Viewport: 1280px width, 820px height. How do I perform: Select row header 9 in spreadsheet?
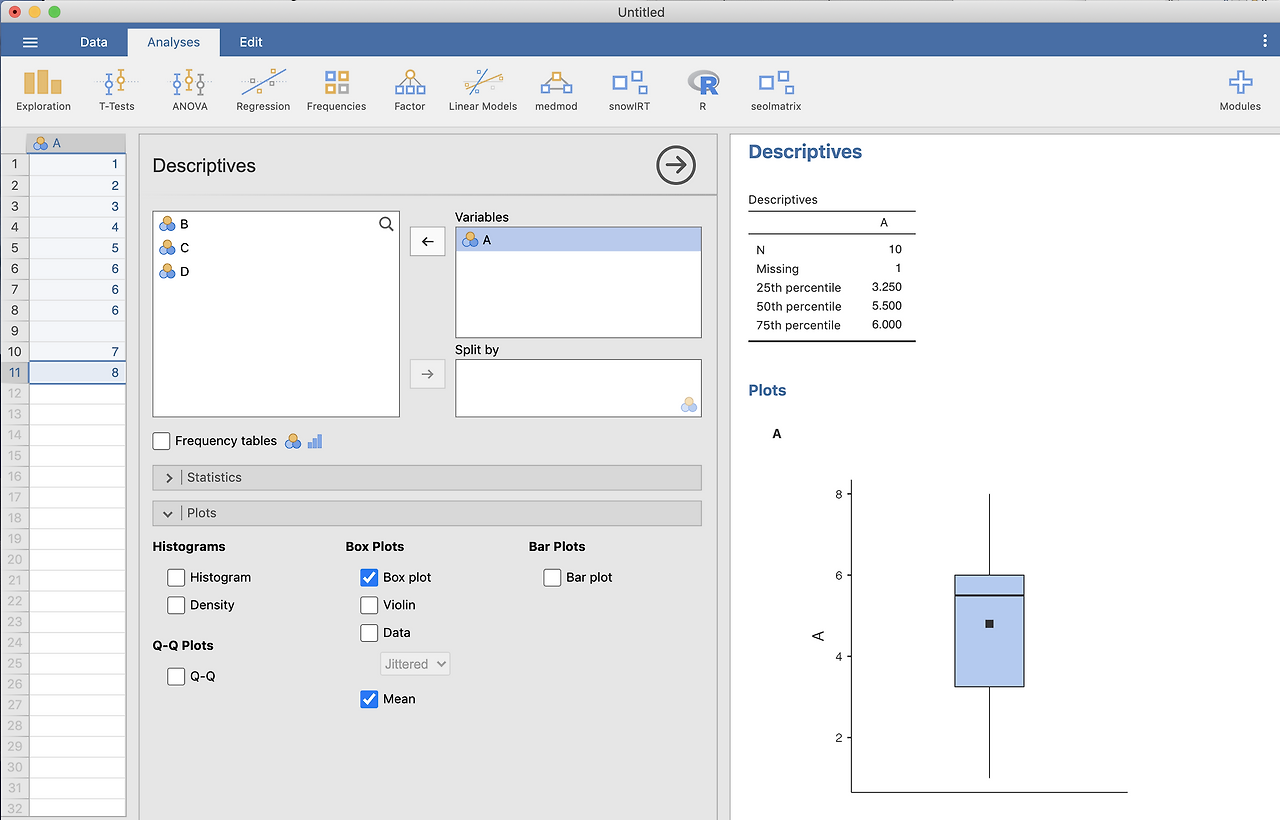pyautogui.click(x=15, y=331)
